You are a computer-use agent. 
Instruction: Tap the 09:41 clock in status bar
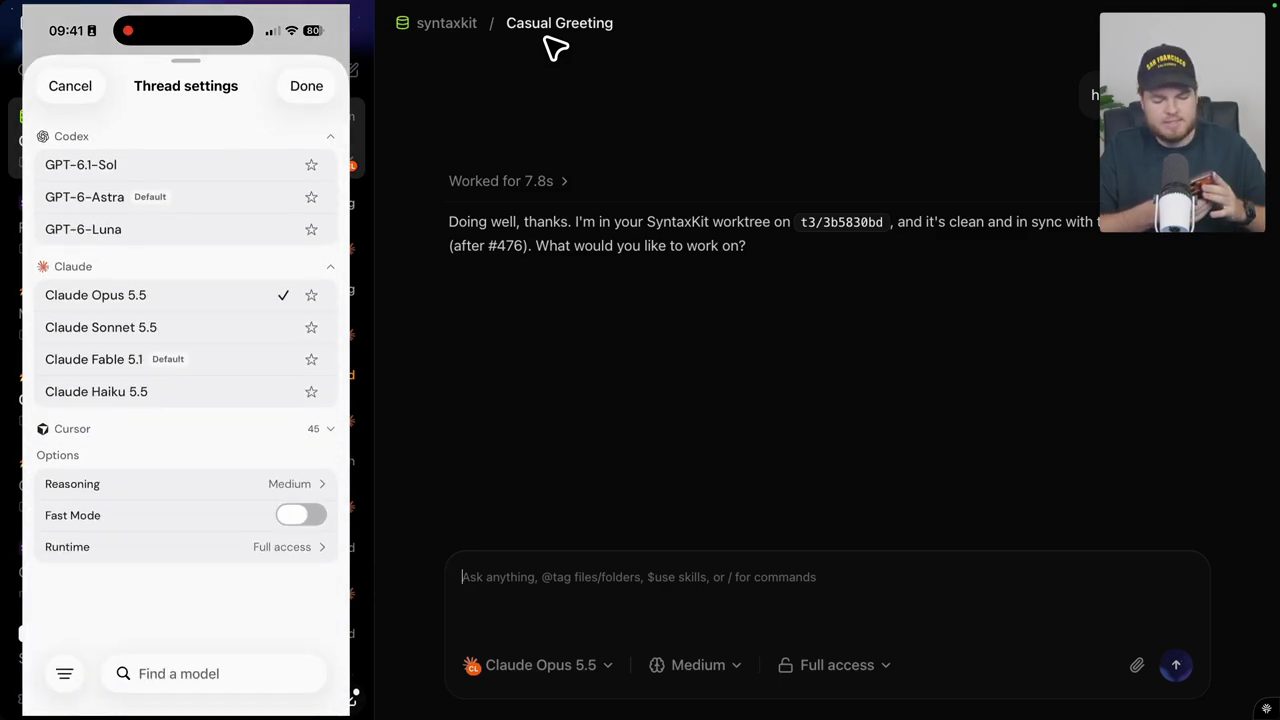(x=66, y=31)
